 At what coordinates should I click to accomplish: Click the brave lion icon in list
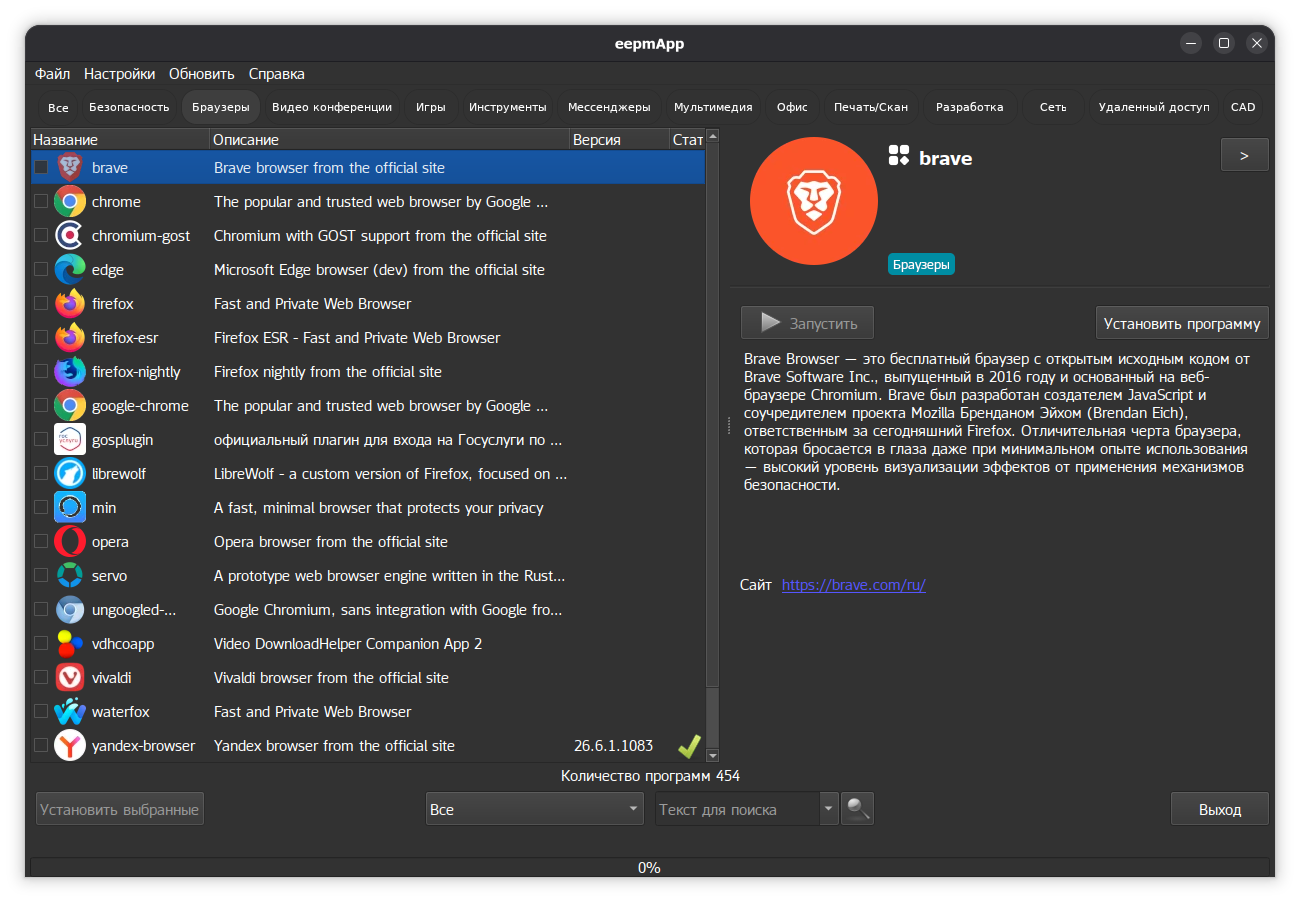coord(70,168)
